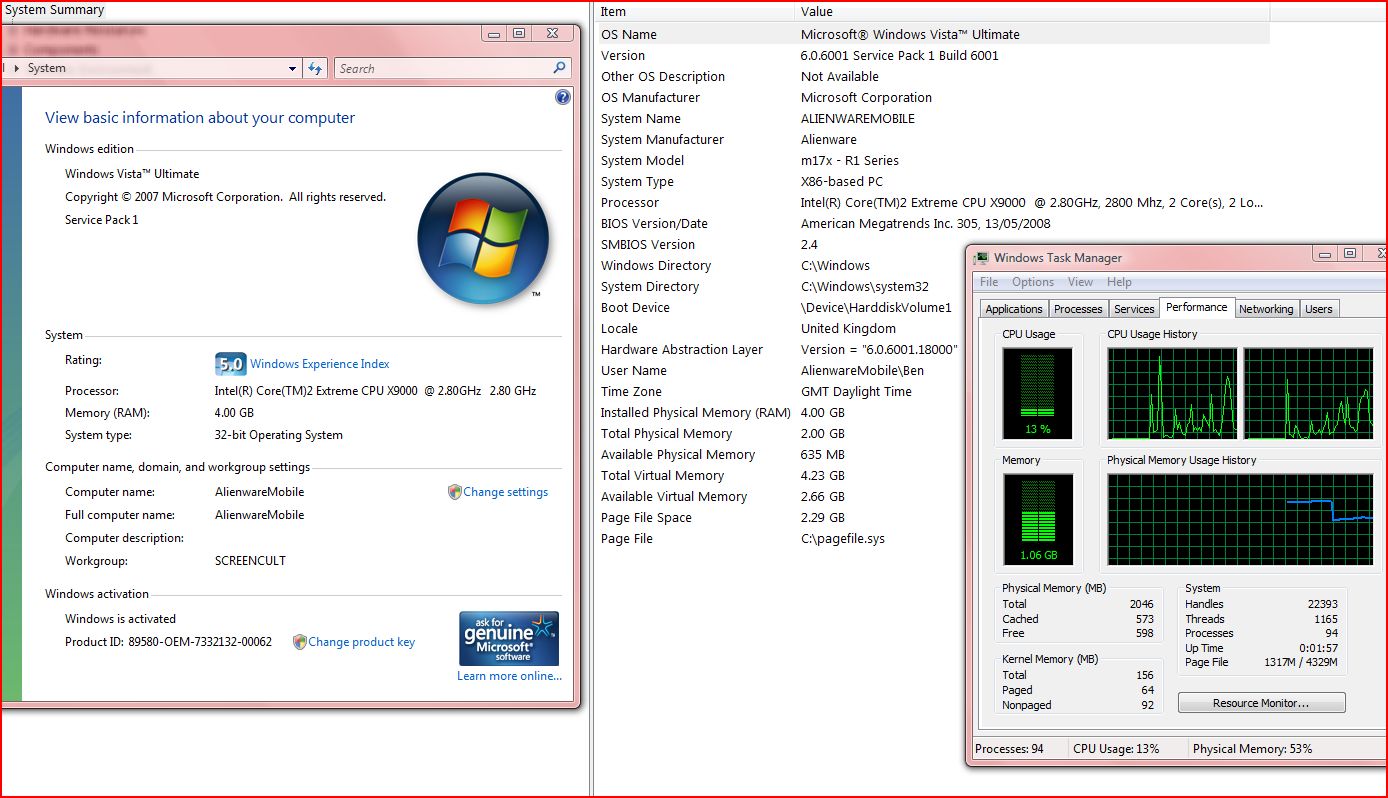Switch to the Users tab
The width and height of the screenshot is (1388, 798).
click(1319, 309)
